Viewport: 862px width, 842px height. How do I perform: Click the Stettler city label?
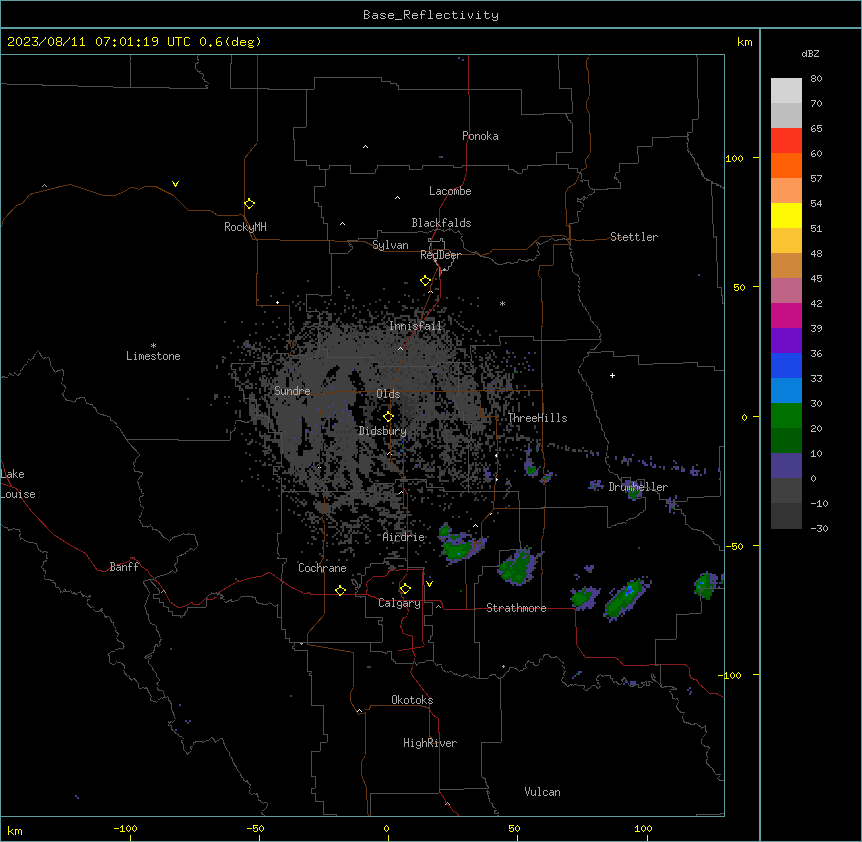click(634, 237)
